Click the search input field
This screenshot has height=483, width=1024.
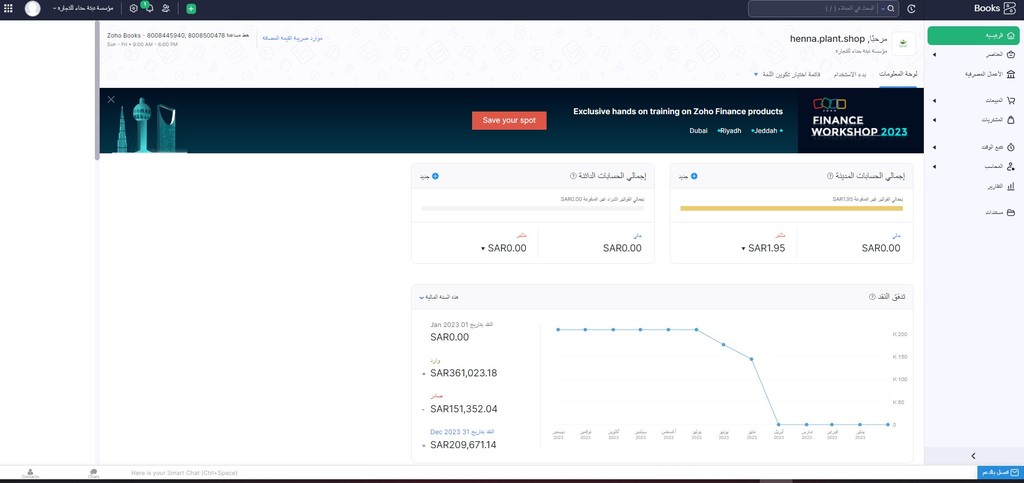(813, 8)
